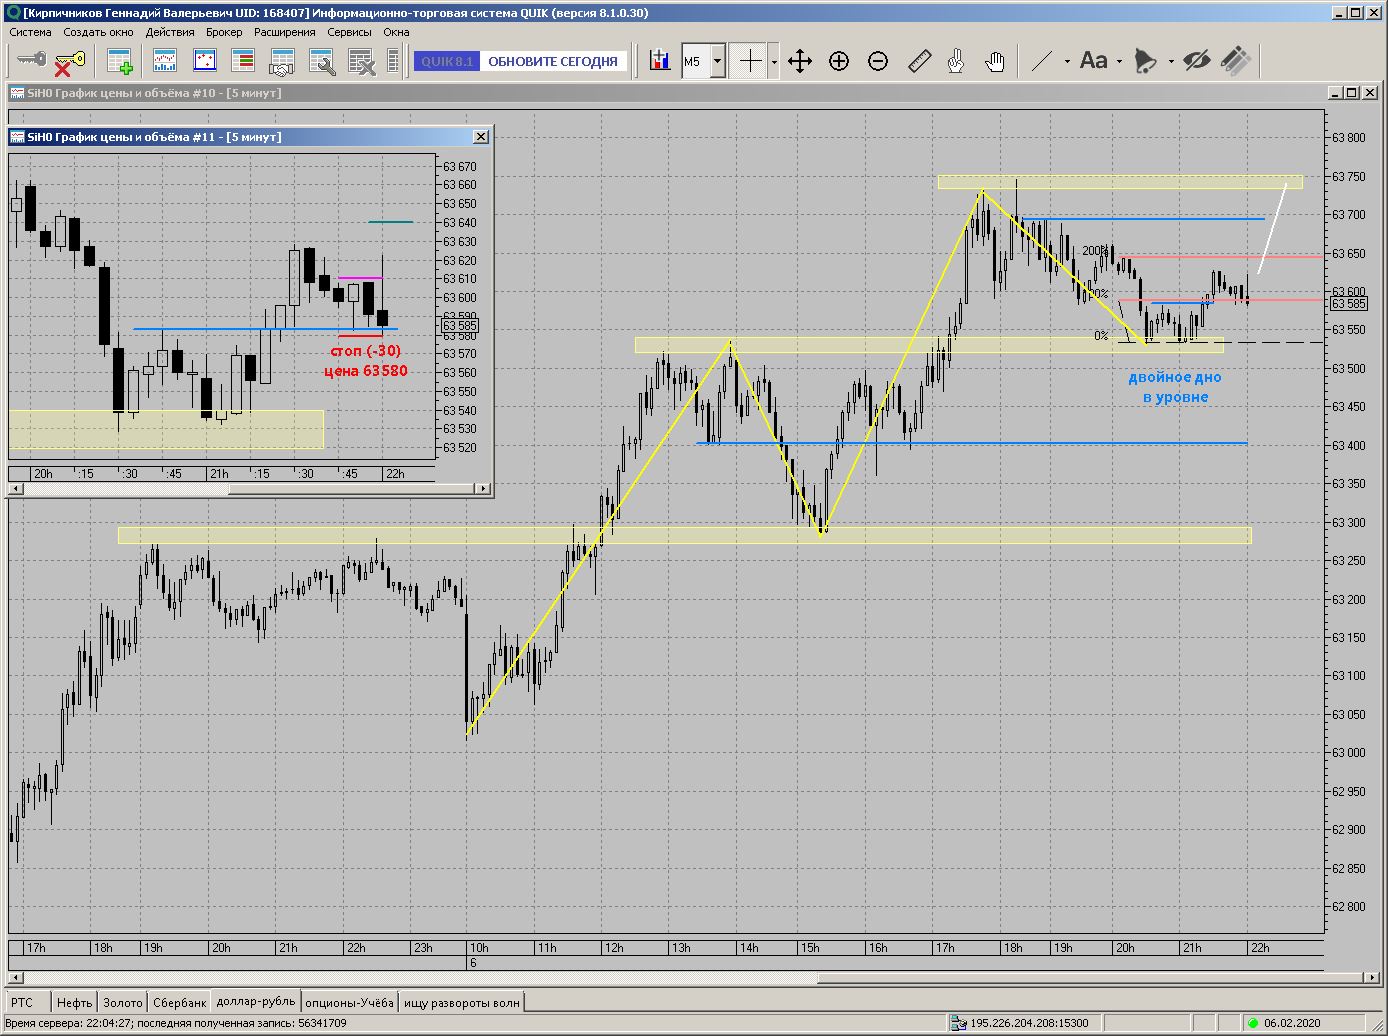Expand the text tool options arrow
The width and height of the screenshot is (1388, 1036).
[1119, 61]
